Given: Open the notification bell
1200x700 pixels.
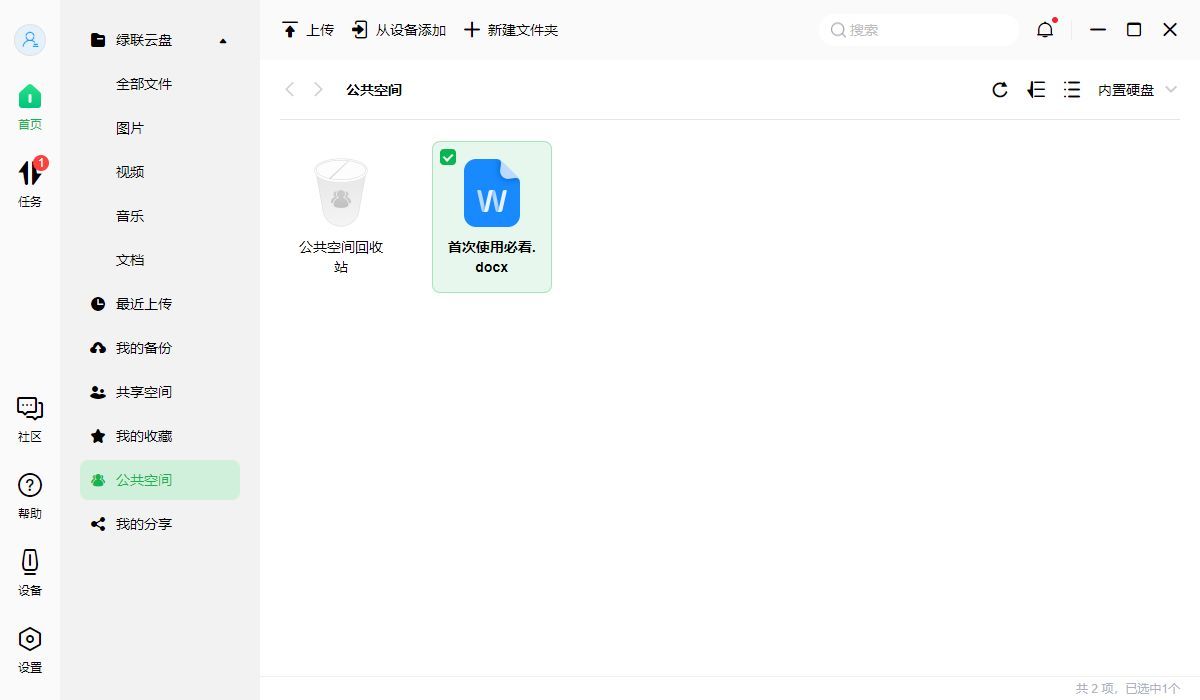Looking at the screenshot, I should pos(1045,29).
